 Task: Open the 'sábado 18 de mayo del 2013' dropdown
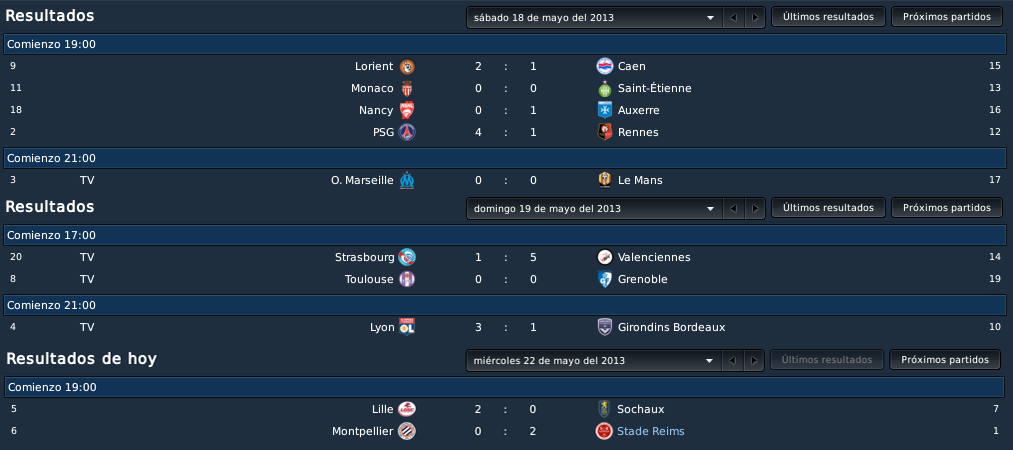[594, 17]
